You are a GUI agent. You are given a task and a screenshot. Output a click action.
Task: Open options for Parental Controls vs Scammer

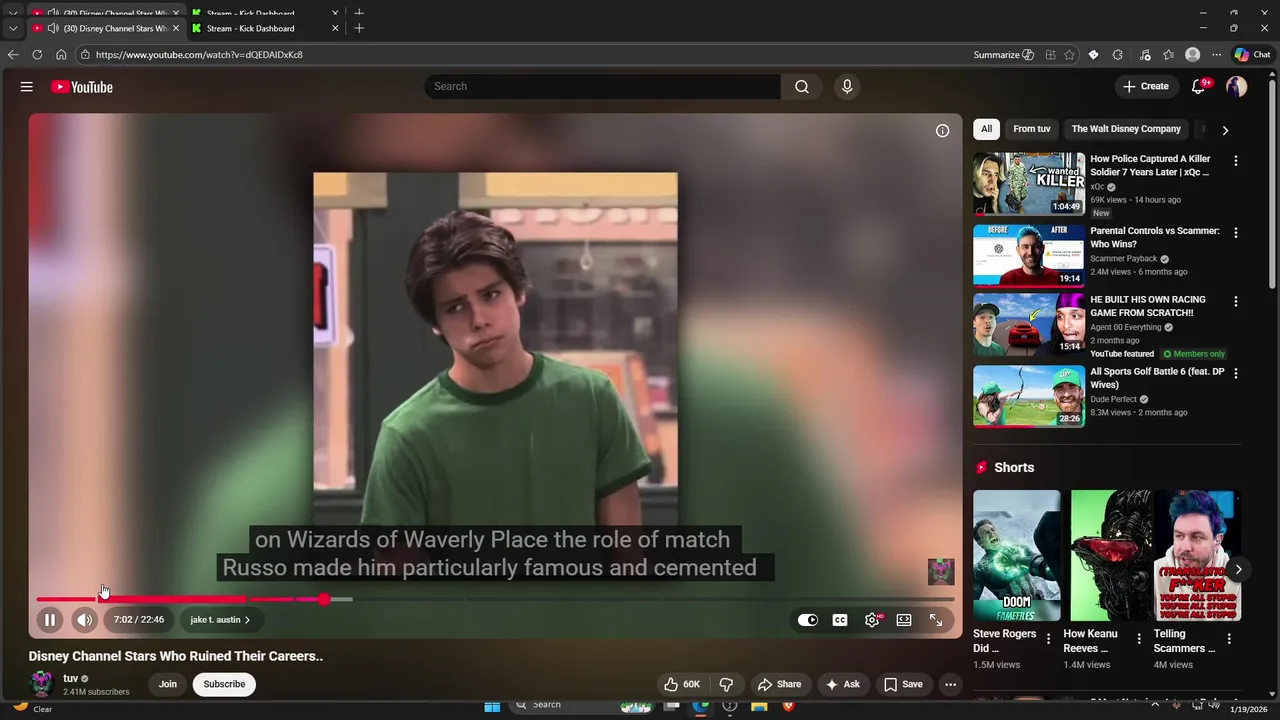pos(1236,232)
